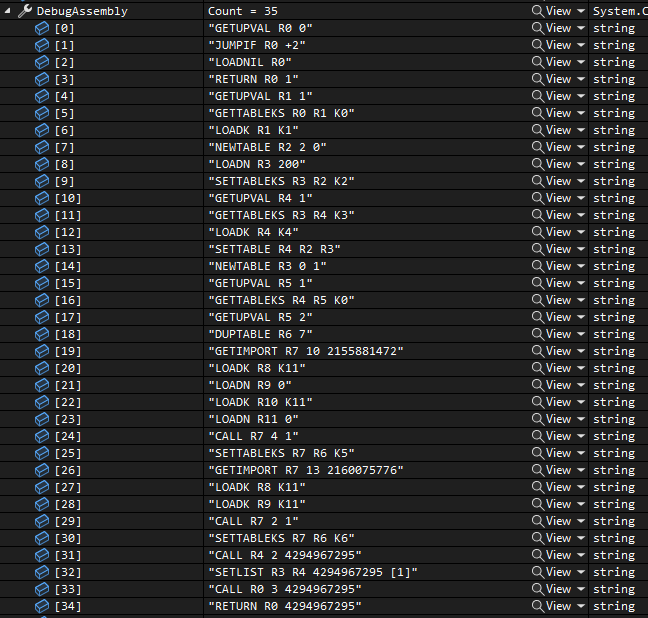Image resolution: width=648 pixels, height=618 pixels.
Task: Open View visualizer for "GETUPVAL R0 0"
Action: coord(551,28)
